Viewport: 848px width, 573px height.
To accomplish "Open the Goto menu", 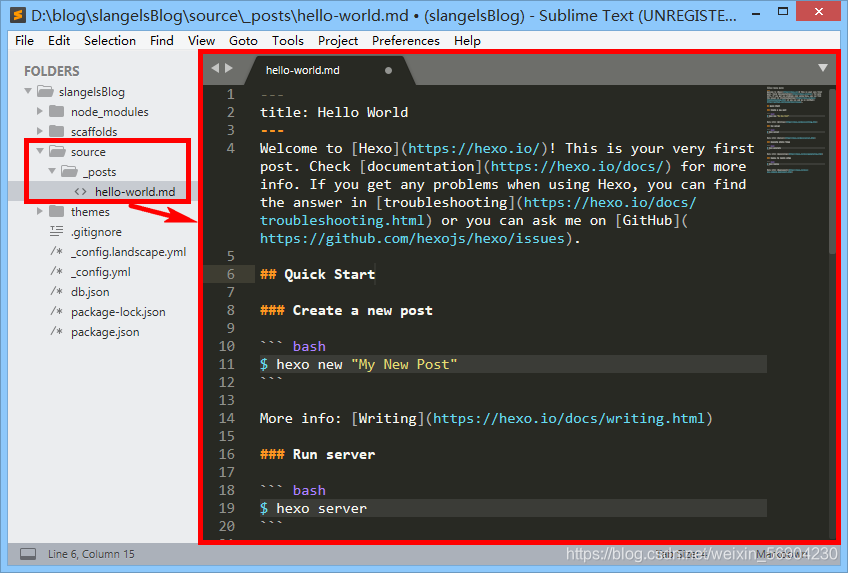I will (x=243, y=41).
